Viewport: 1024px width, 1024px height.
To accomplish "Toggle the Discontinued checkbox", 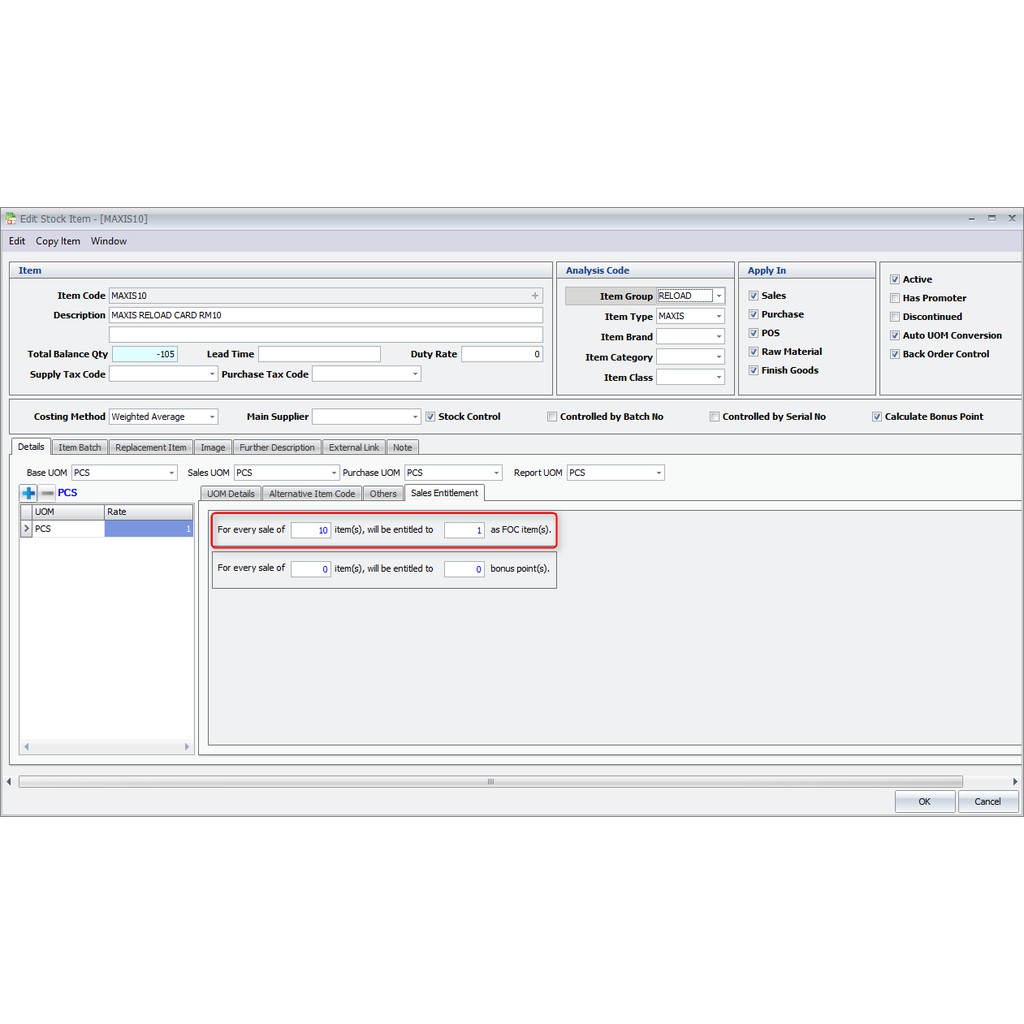I will [x=895, y=317].
